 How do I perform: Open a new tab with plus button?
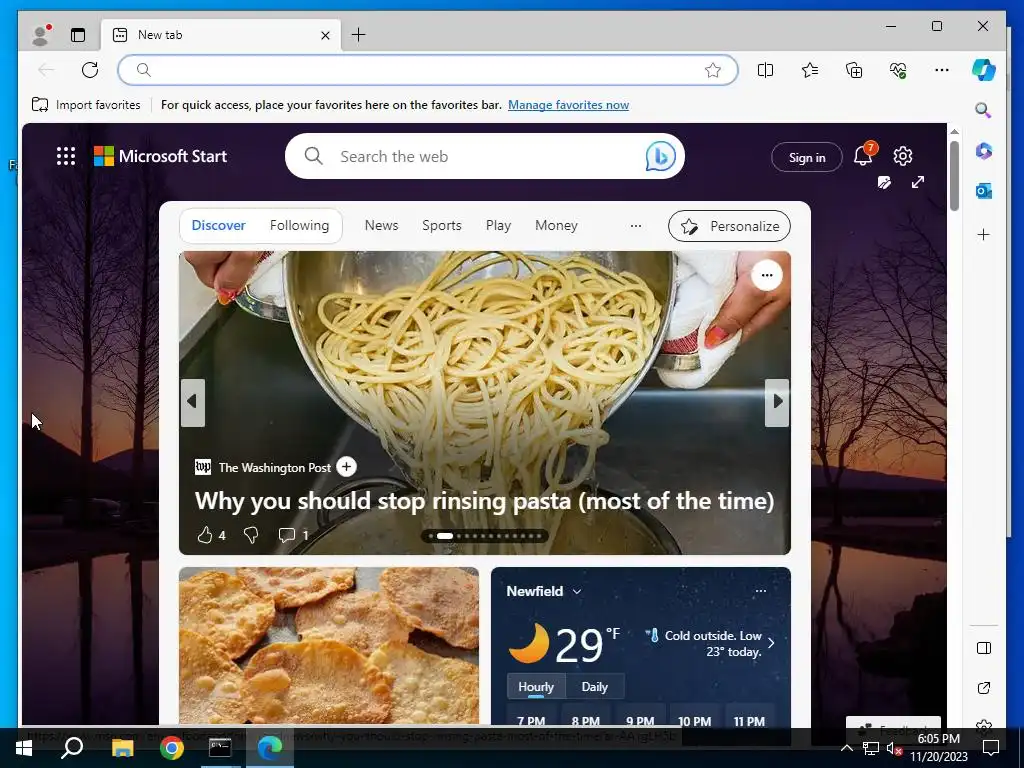click(x=359, y=35)
